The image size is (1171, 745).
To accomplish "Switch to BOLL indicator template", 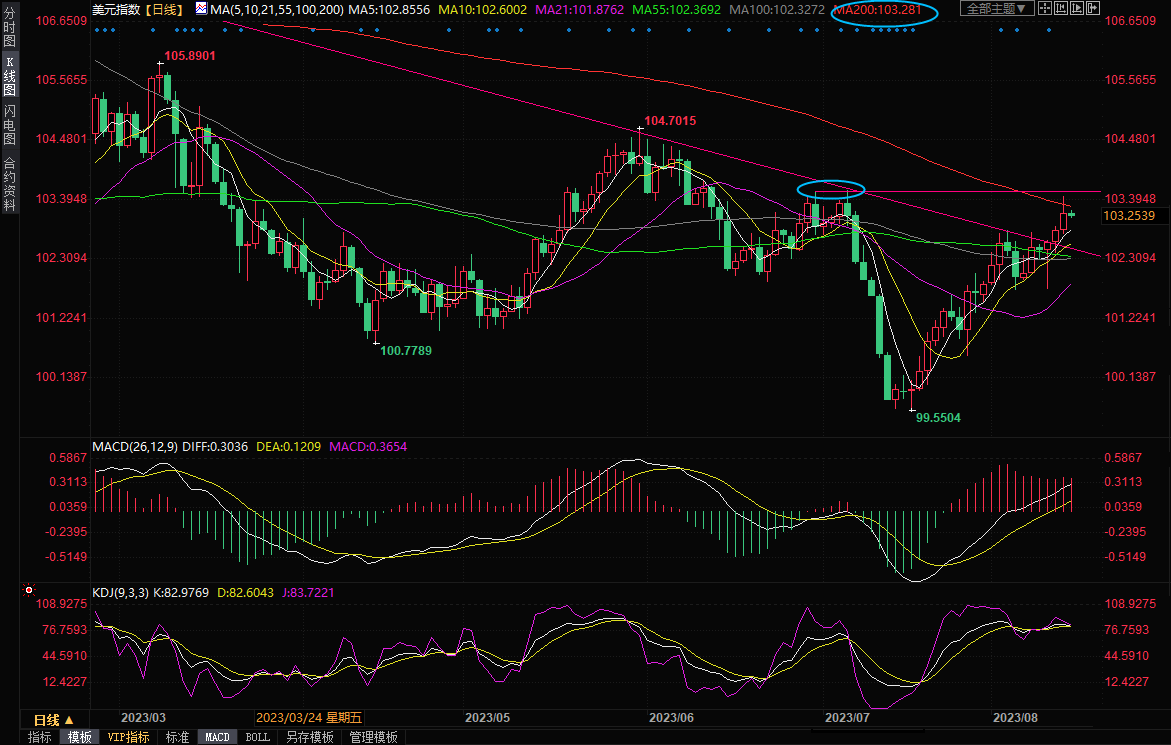I will (257, 737).
